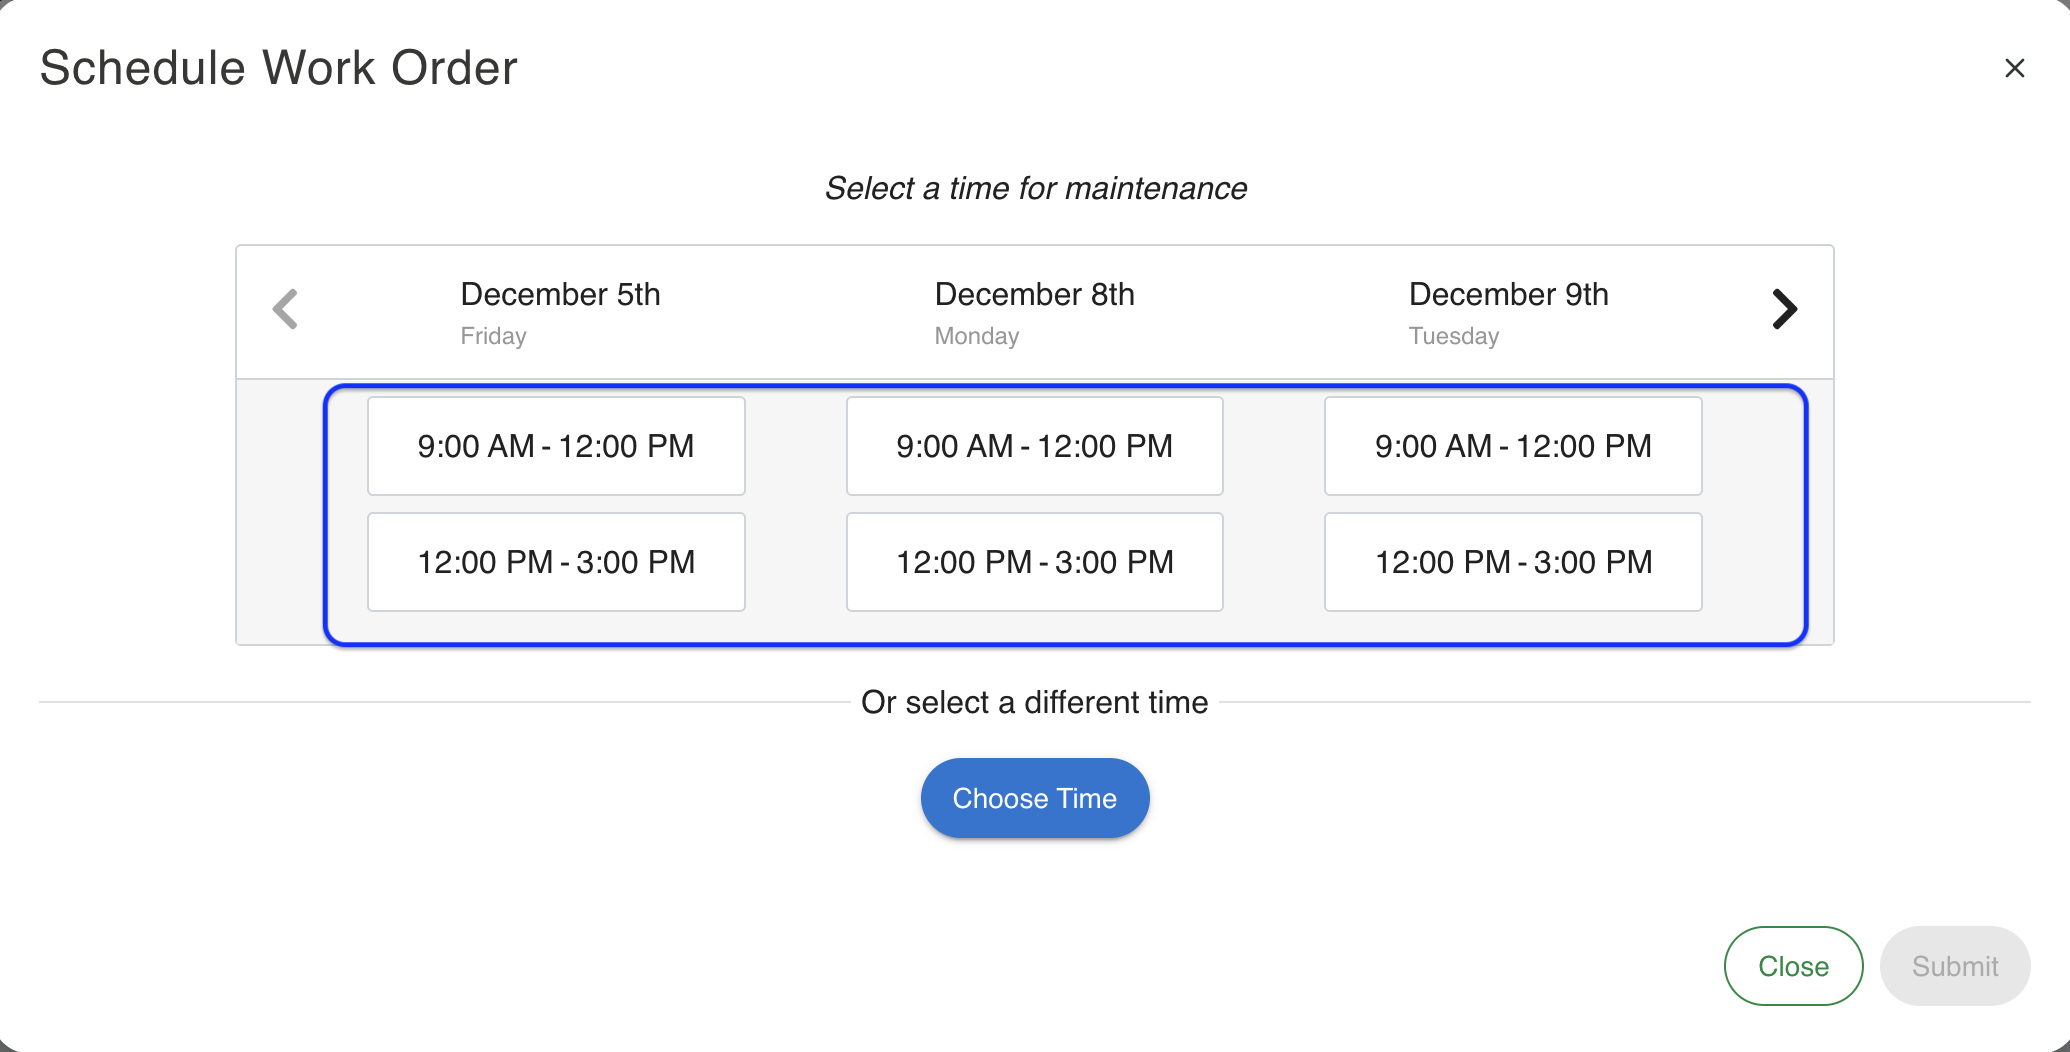Viewport: 2070px width, 1052px height.
Task: Click the December 5th date header
Action: [560, 294]
